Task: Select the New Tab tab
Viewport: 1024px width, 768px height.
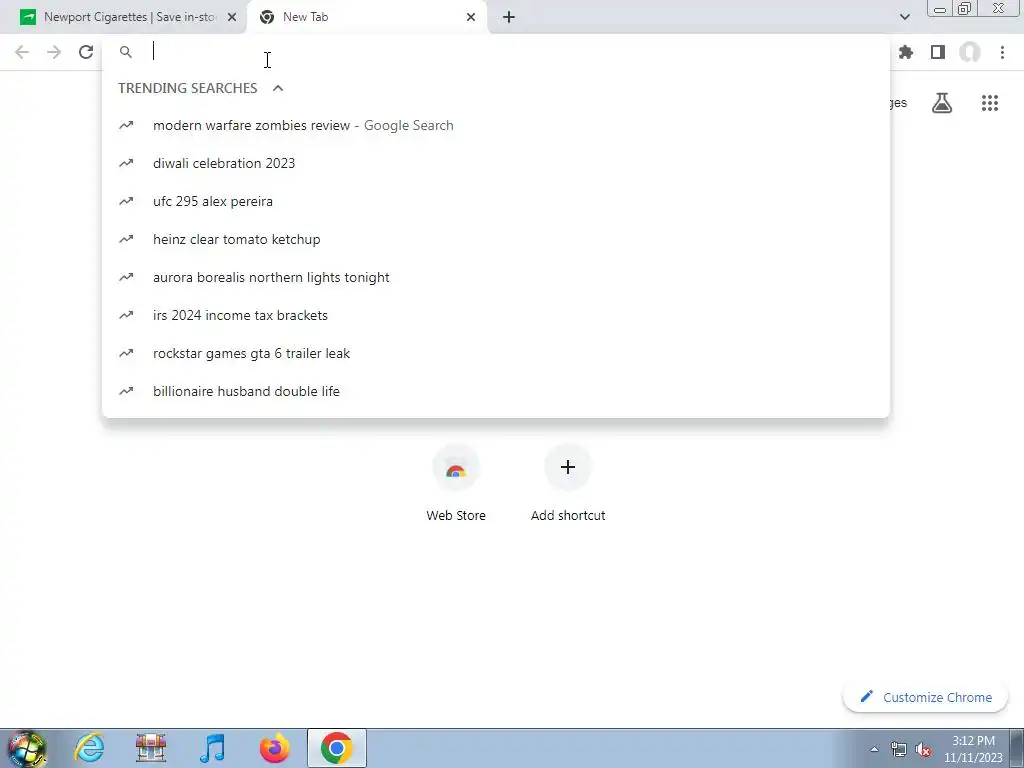Action: 367,17
